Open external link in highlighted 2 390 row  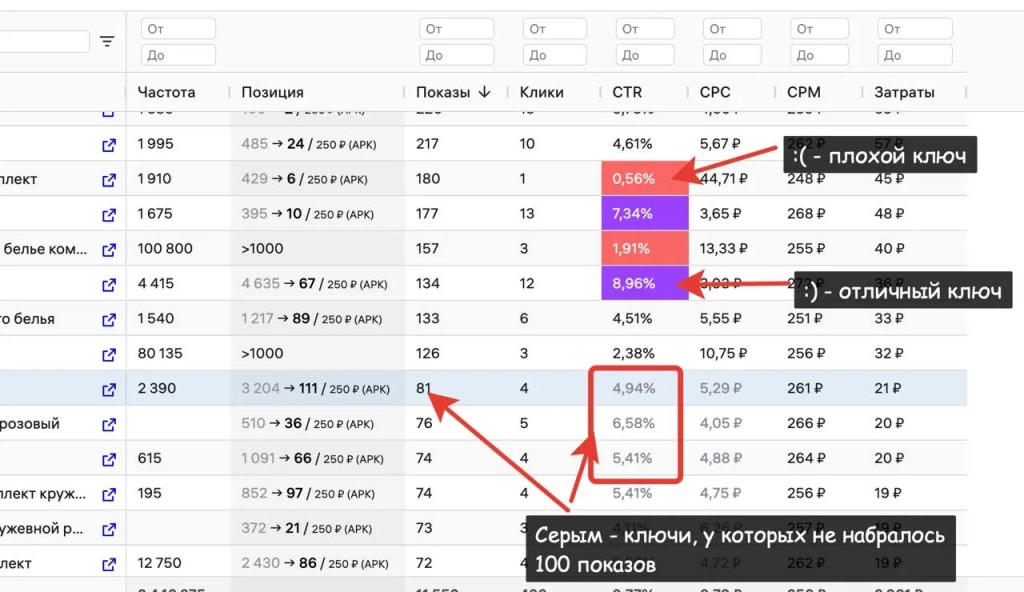pyautogui.click(x=109, y=389)
